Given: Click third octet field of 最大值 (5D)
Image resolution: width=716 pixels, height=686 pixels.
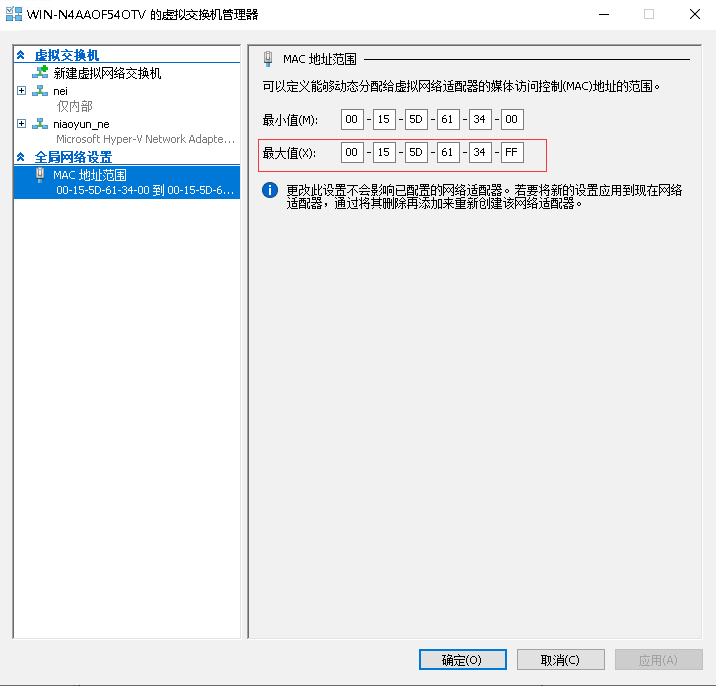Looking at the screenshot, I should pyautogui.click(x=416, y=153).
